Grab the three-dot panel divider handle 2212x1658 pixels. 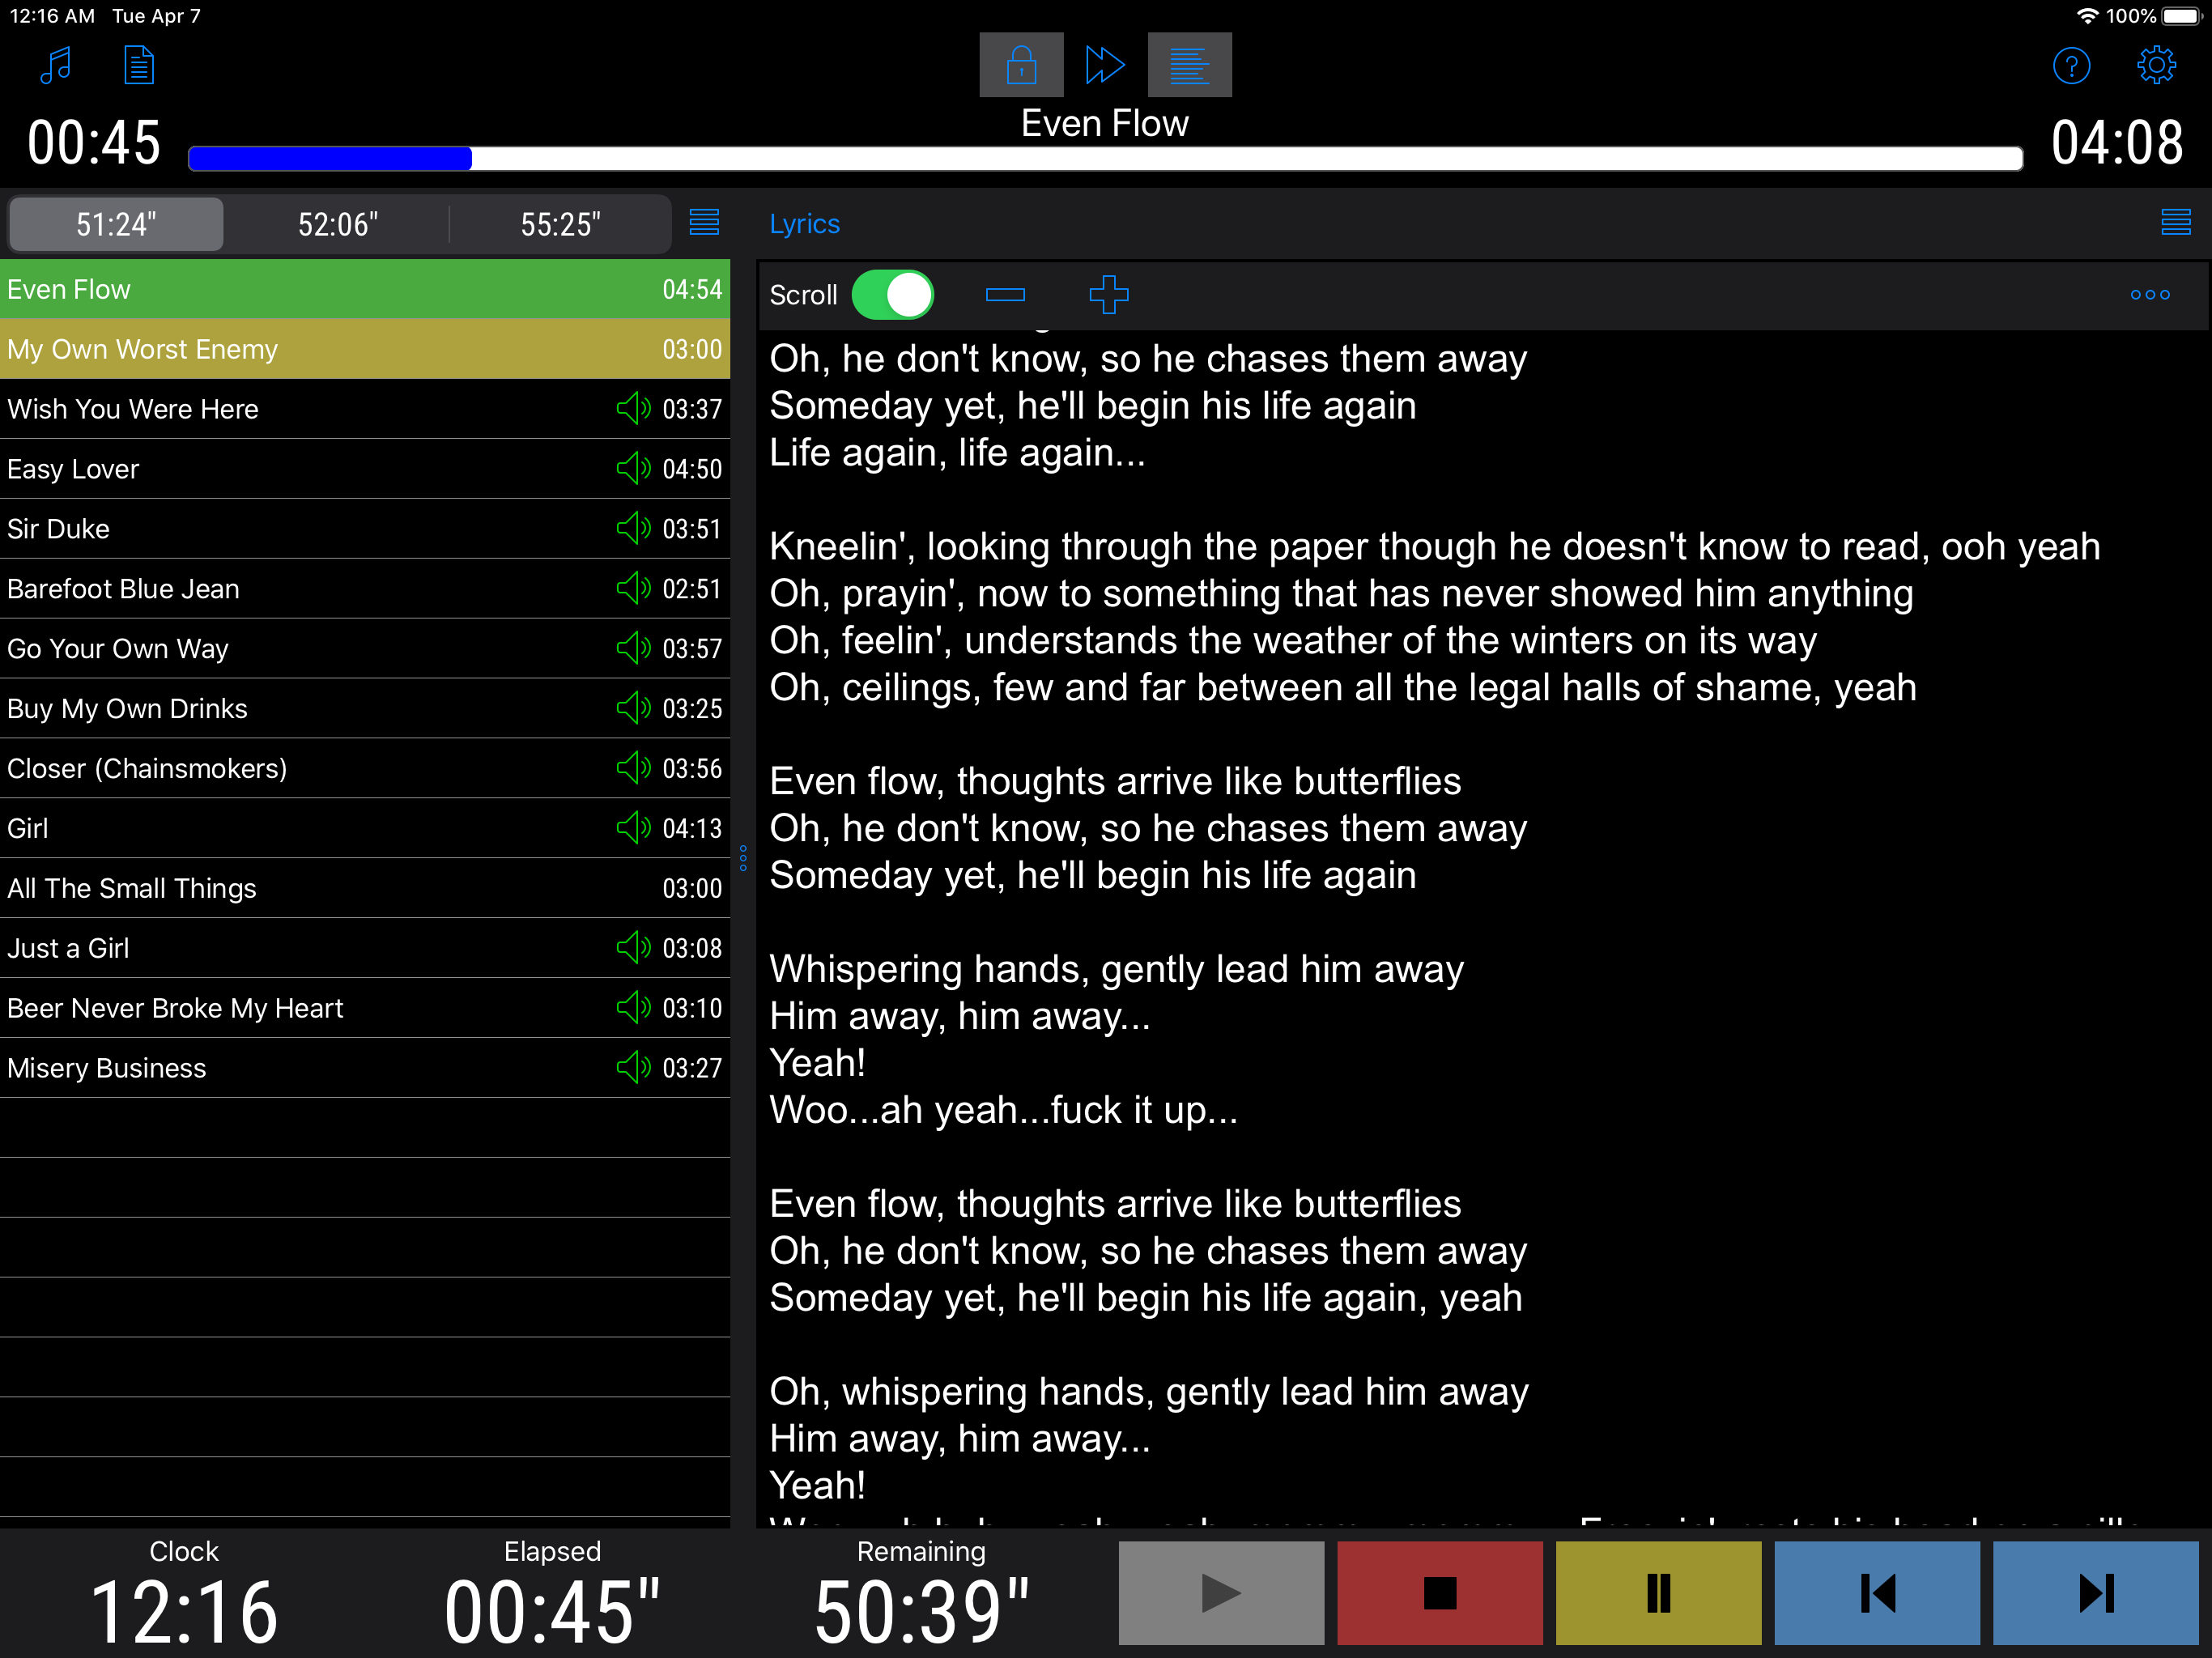tap(743, 858)
